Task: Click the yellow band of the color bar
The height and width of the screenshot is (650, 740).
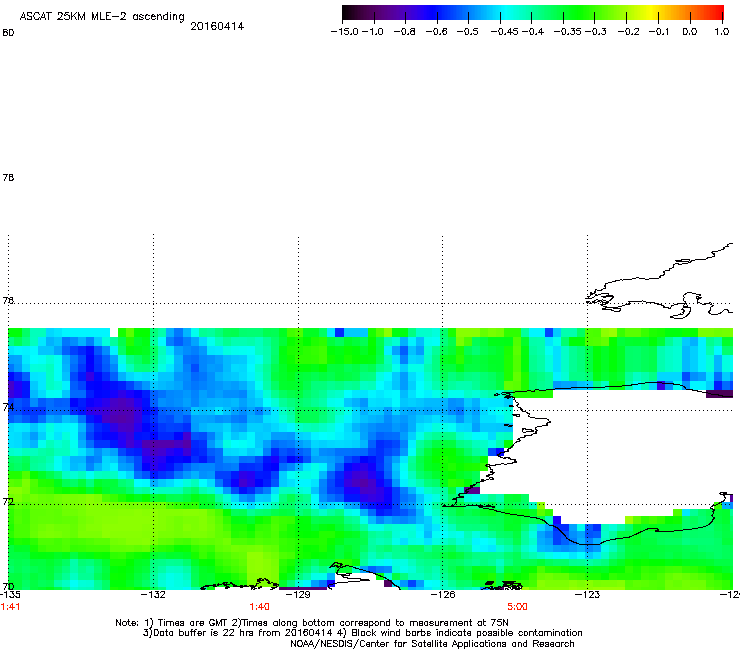Action: (654, 13)
